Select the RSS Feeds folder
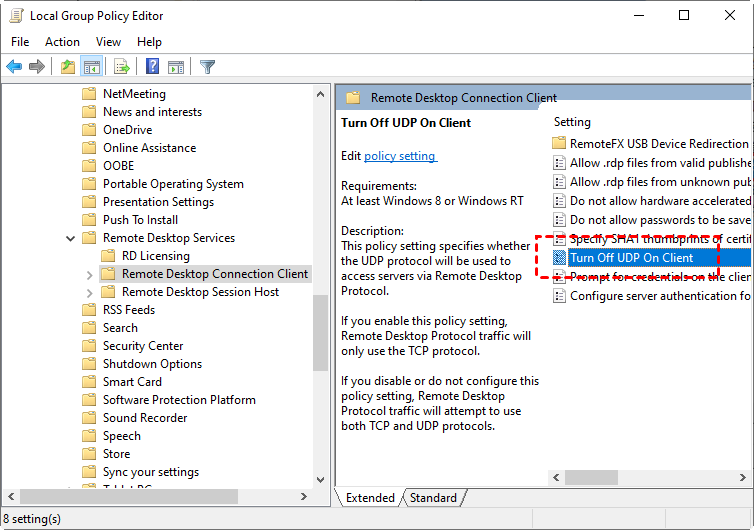Viewport: 754px width, 530px height. coord(129,310)
